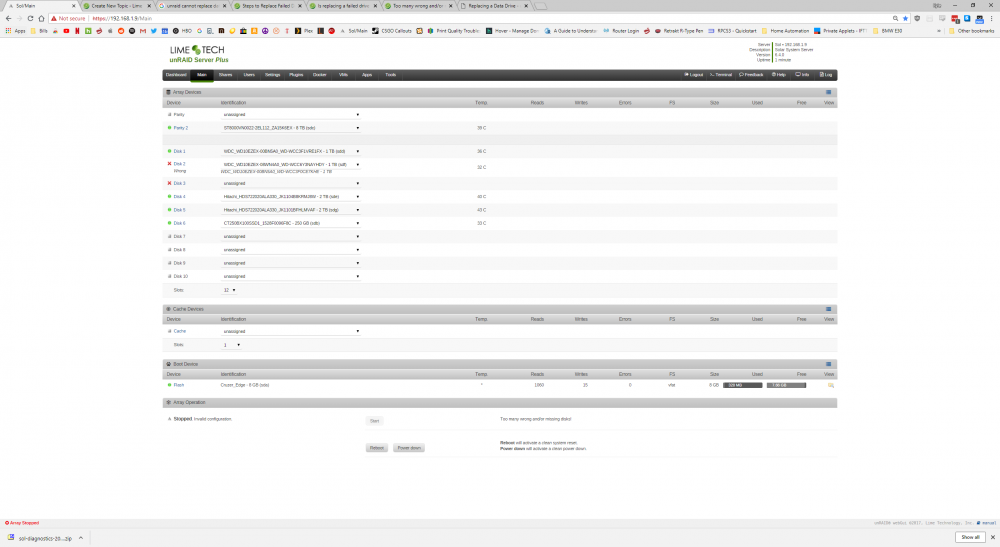Click the Start array button
This screenshot has width=1000, height=547.
point(374,421)
